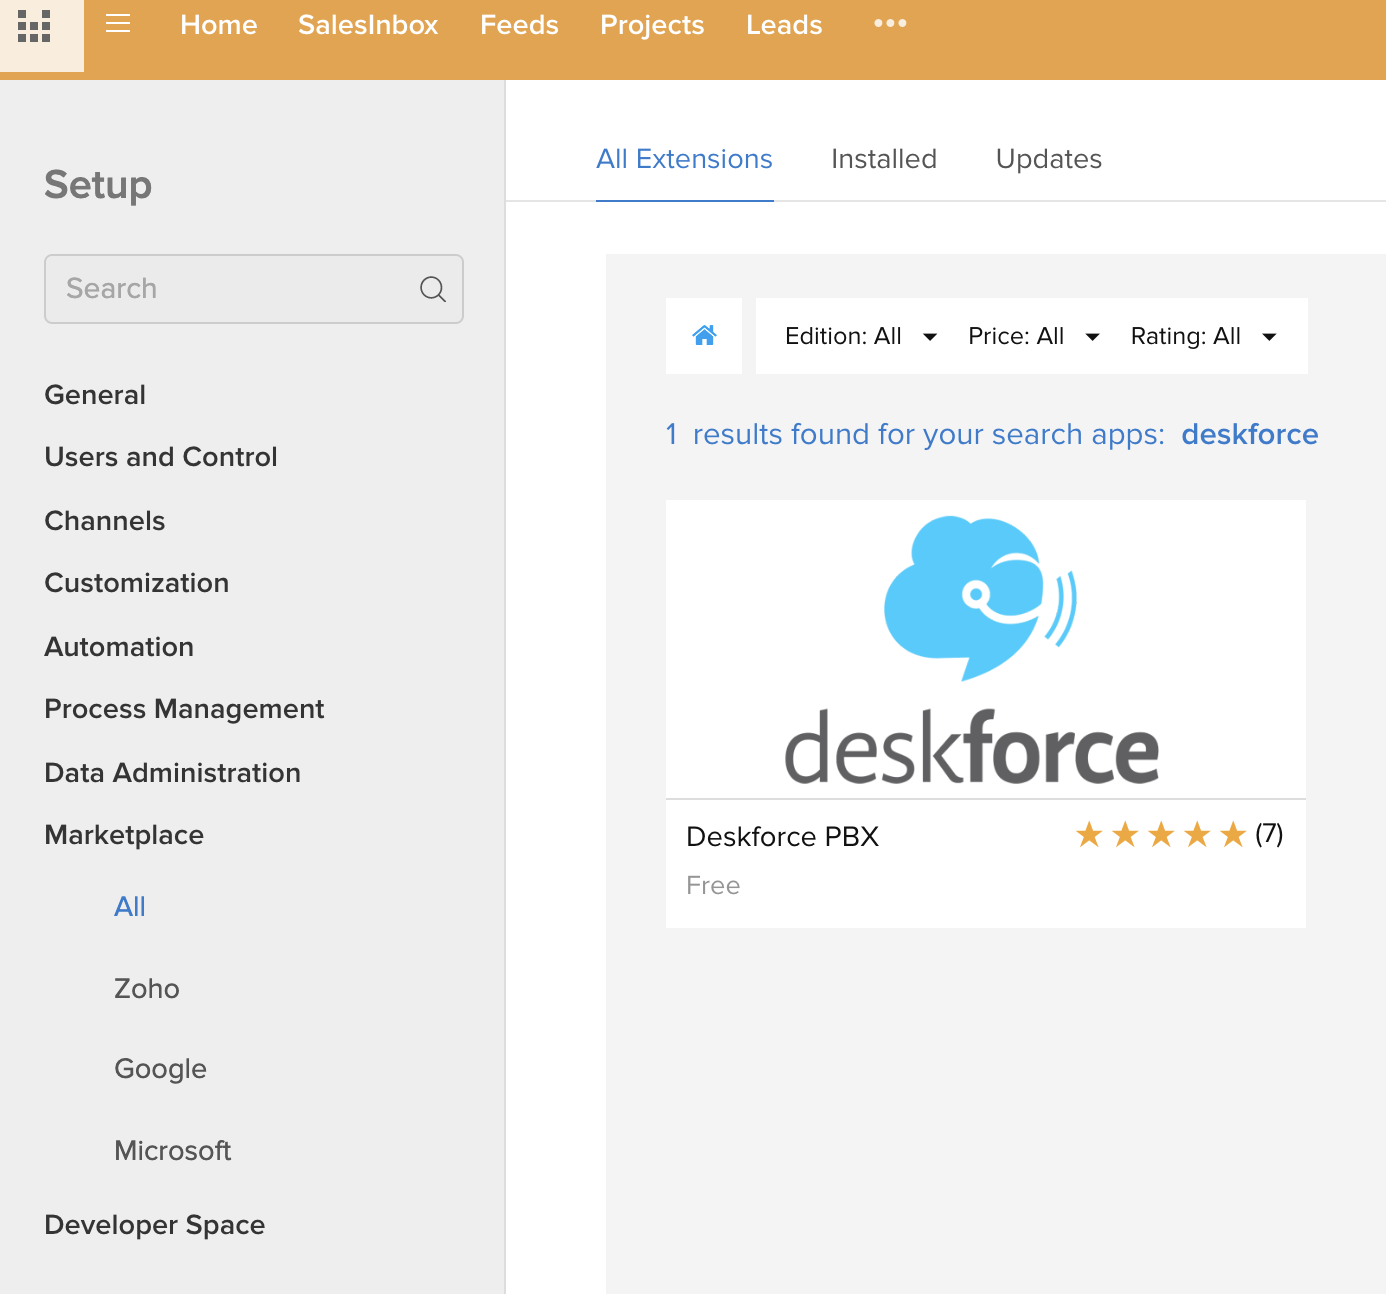Screen dimensions: 1386x1294
Task: Expand the Price: All filter dropdown
Action: (1034, 336)
